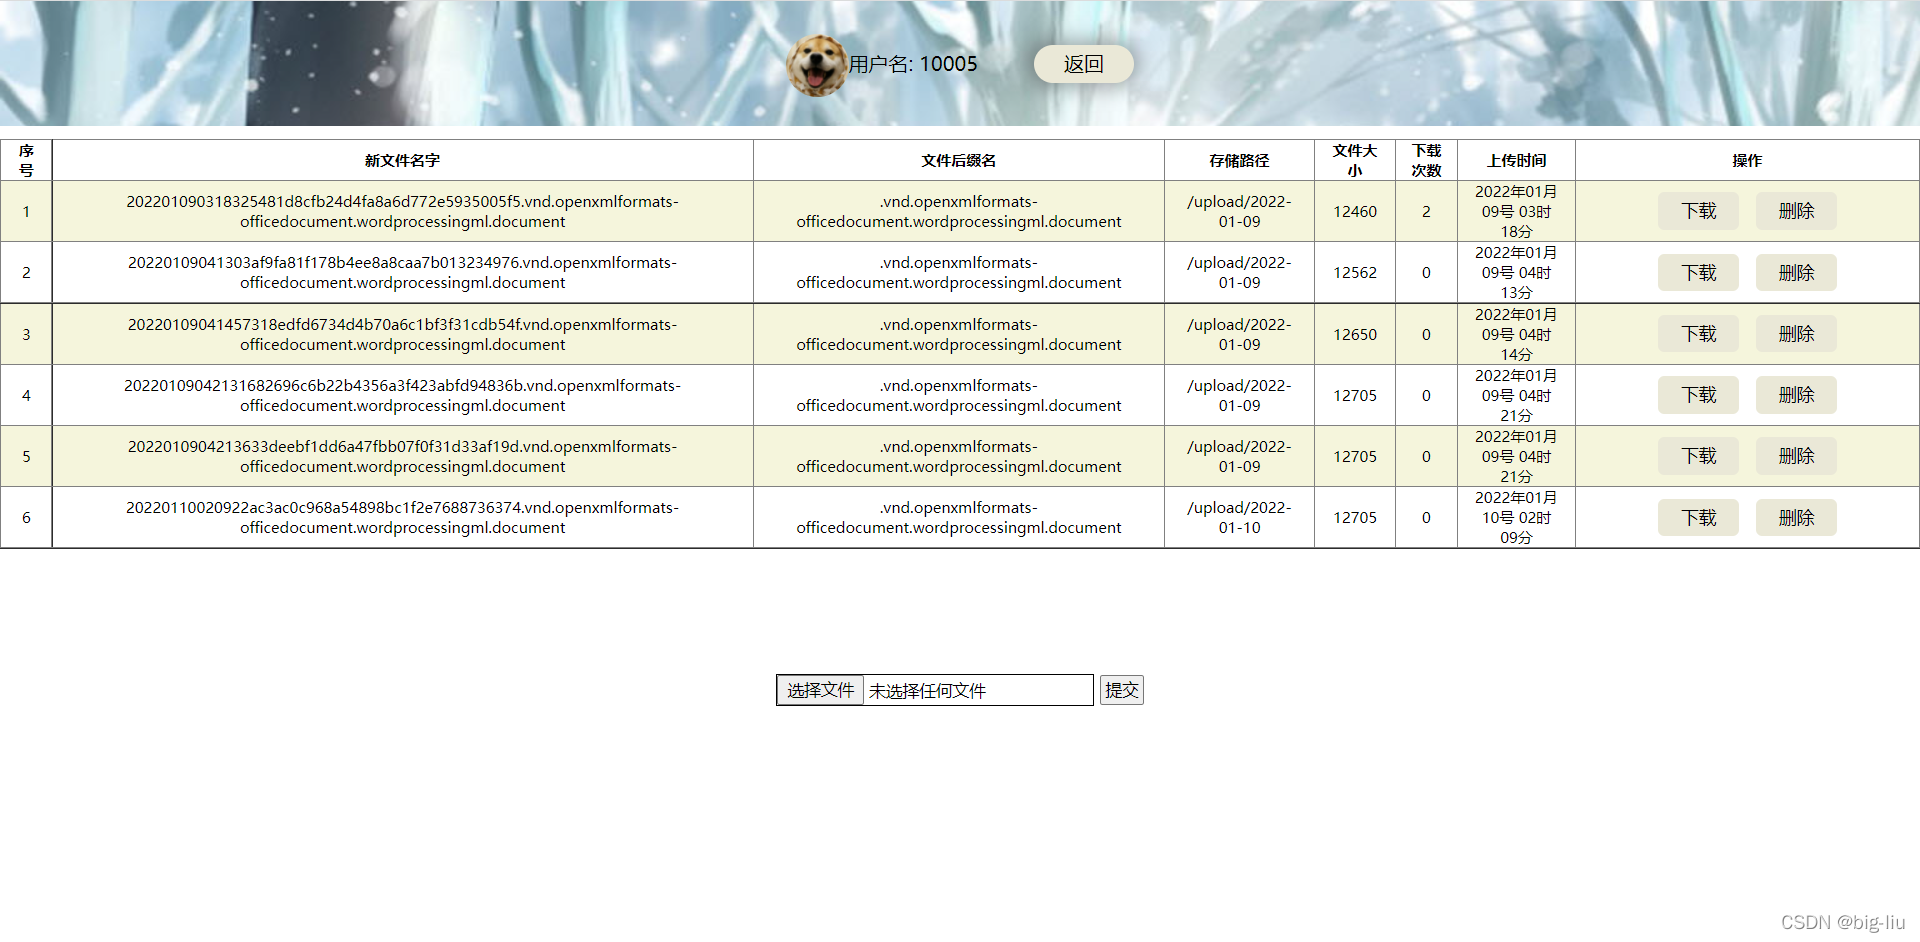Download the file in row 2

pos(1698,273)
